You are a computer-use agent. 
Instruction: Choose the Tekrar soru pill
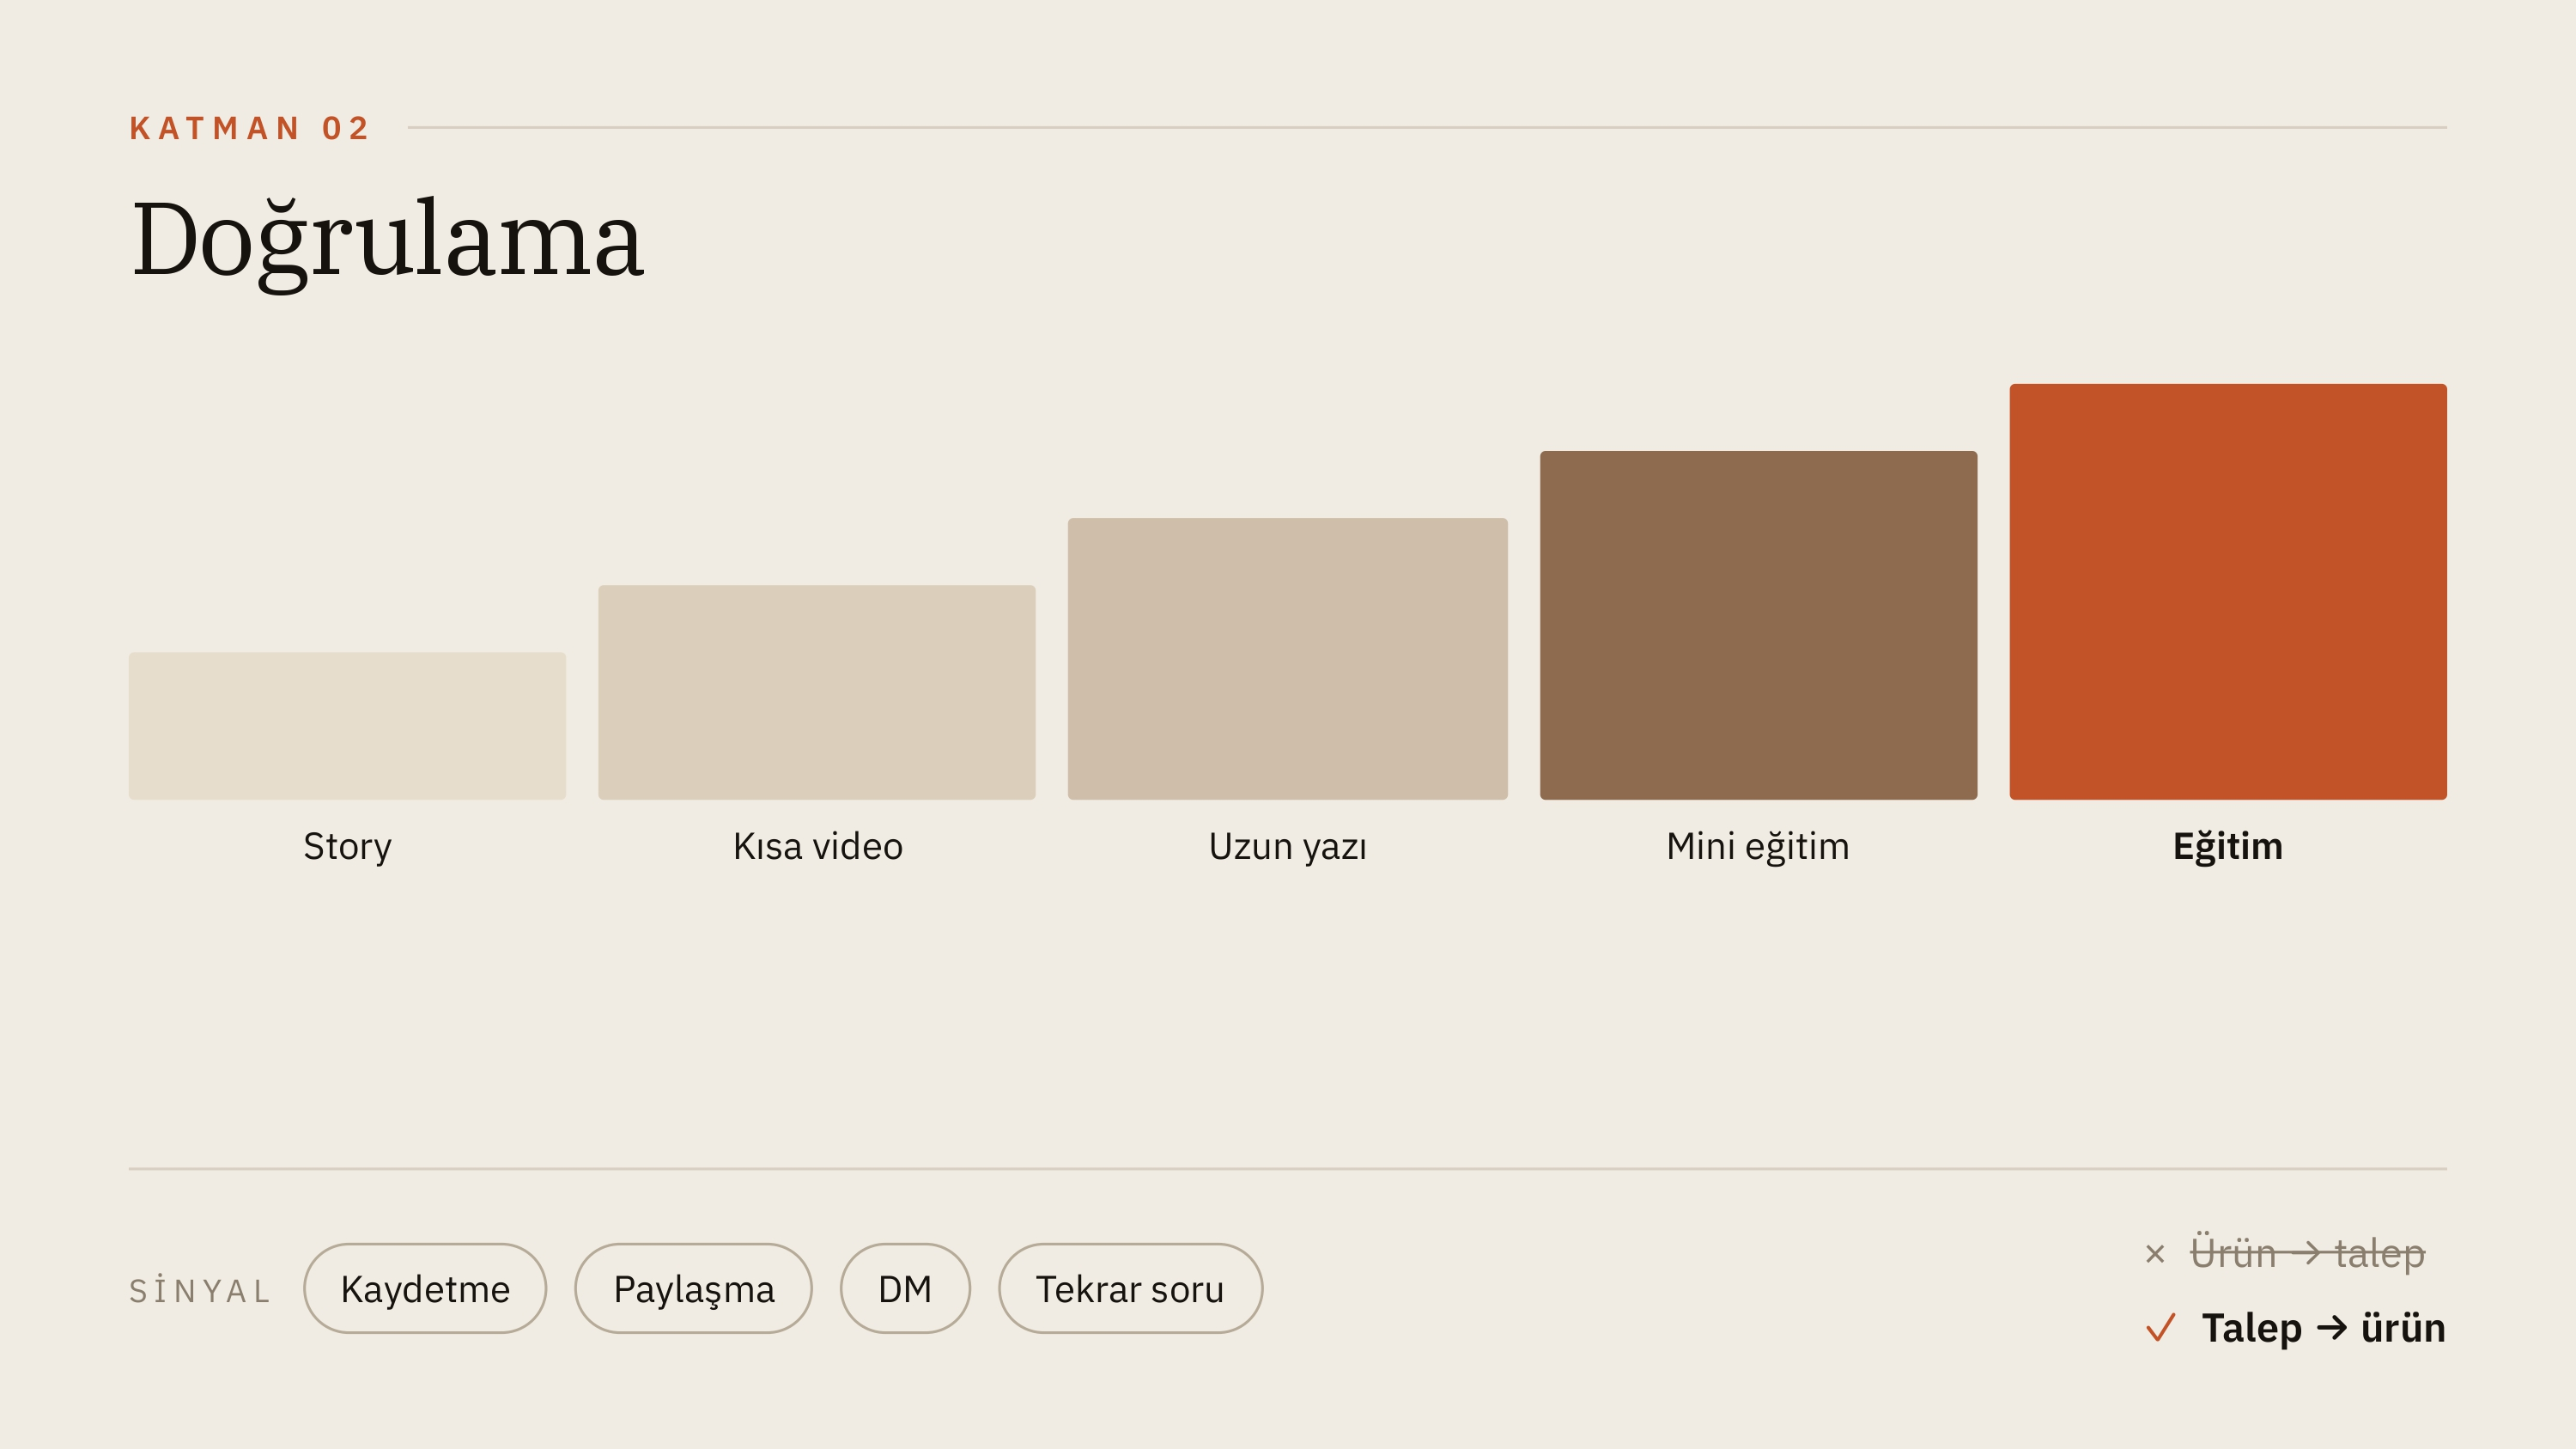[x=1130, y=1288]
